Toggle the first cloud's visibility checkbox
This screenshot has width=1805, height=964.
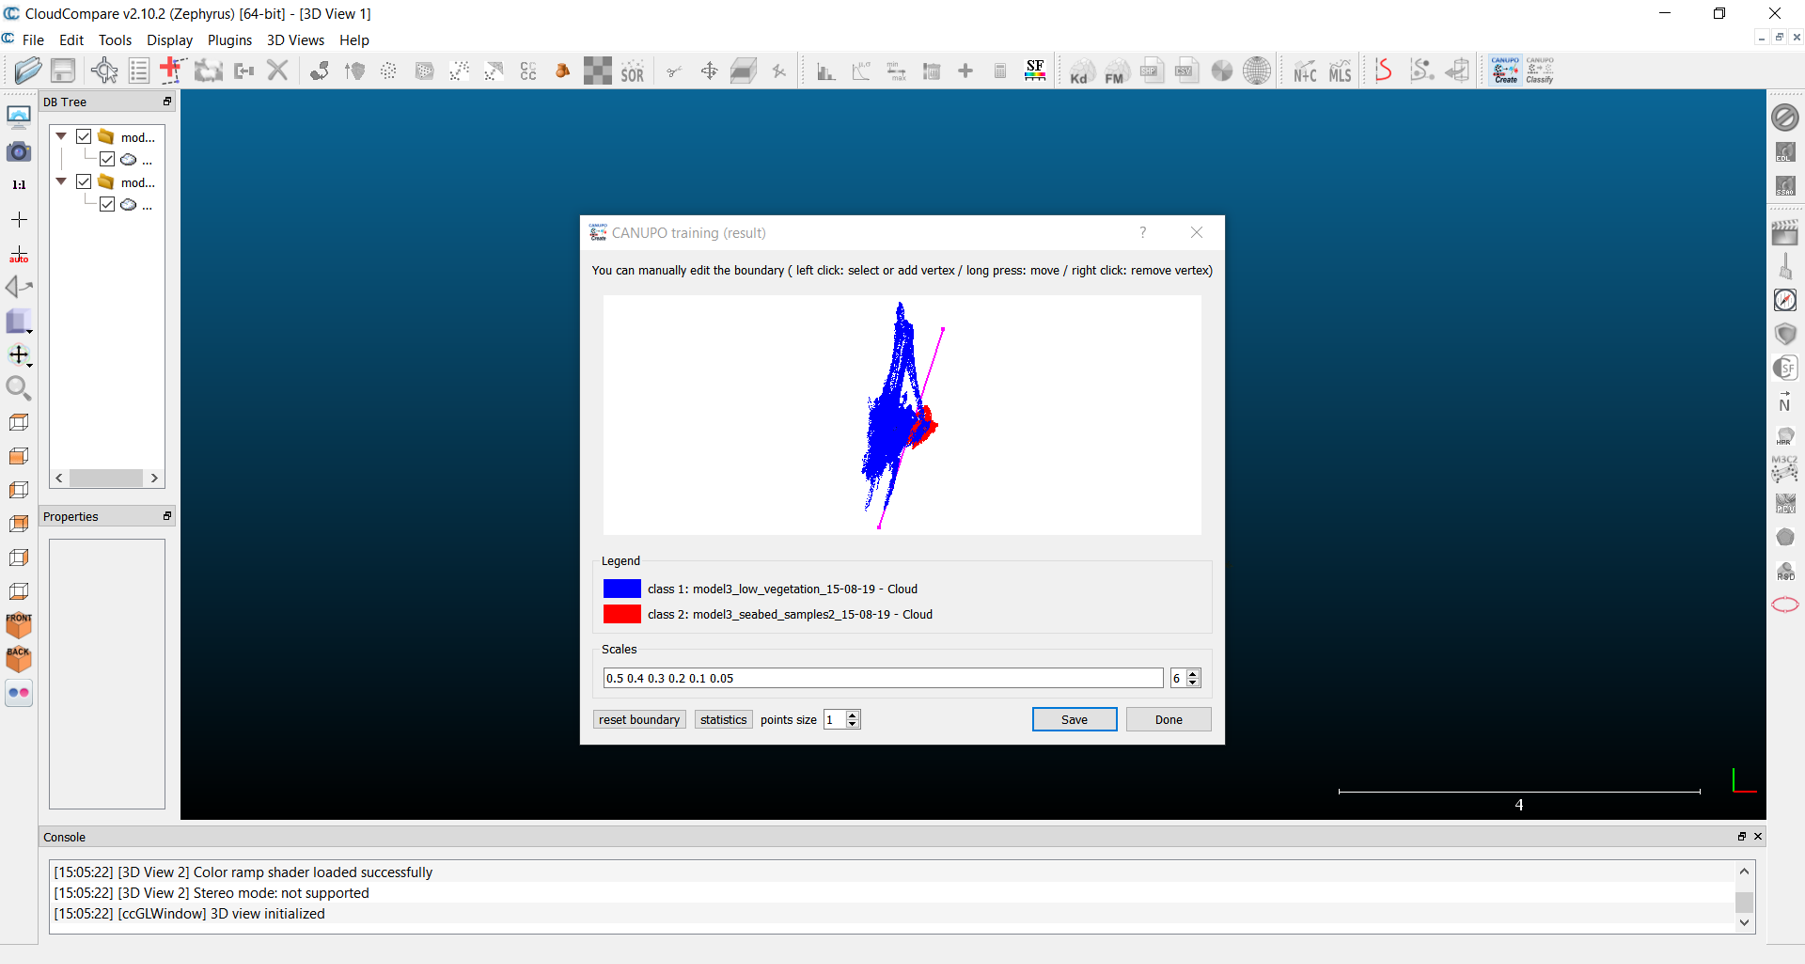point(107,159)
